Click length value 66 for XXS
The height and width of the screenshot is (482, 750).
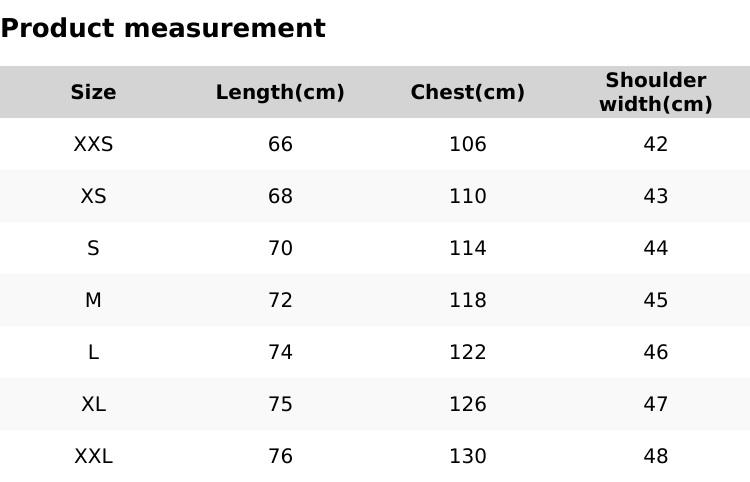[280, 144]
